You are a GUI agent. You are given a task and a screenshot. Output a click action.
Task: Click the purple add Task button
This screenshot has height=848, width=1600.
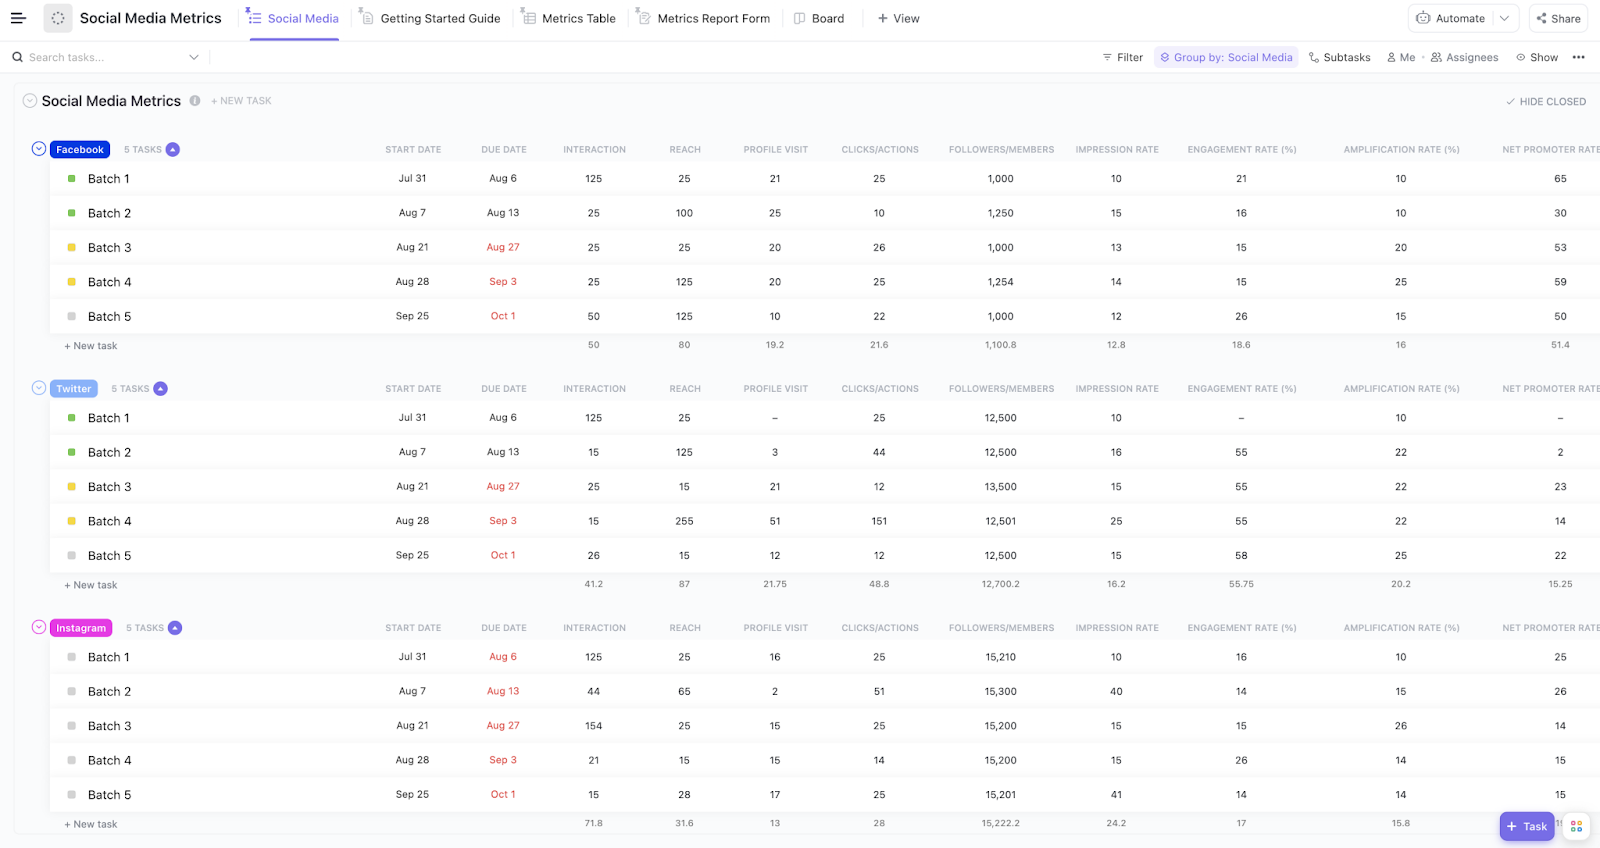coord(1526,826)
